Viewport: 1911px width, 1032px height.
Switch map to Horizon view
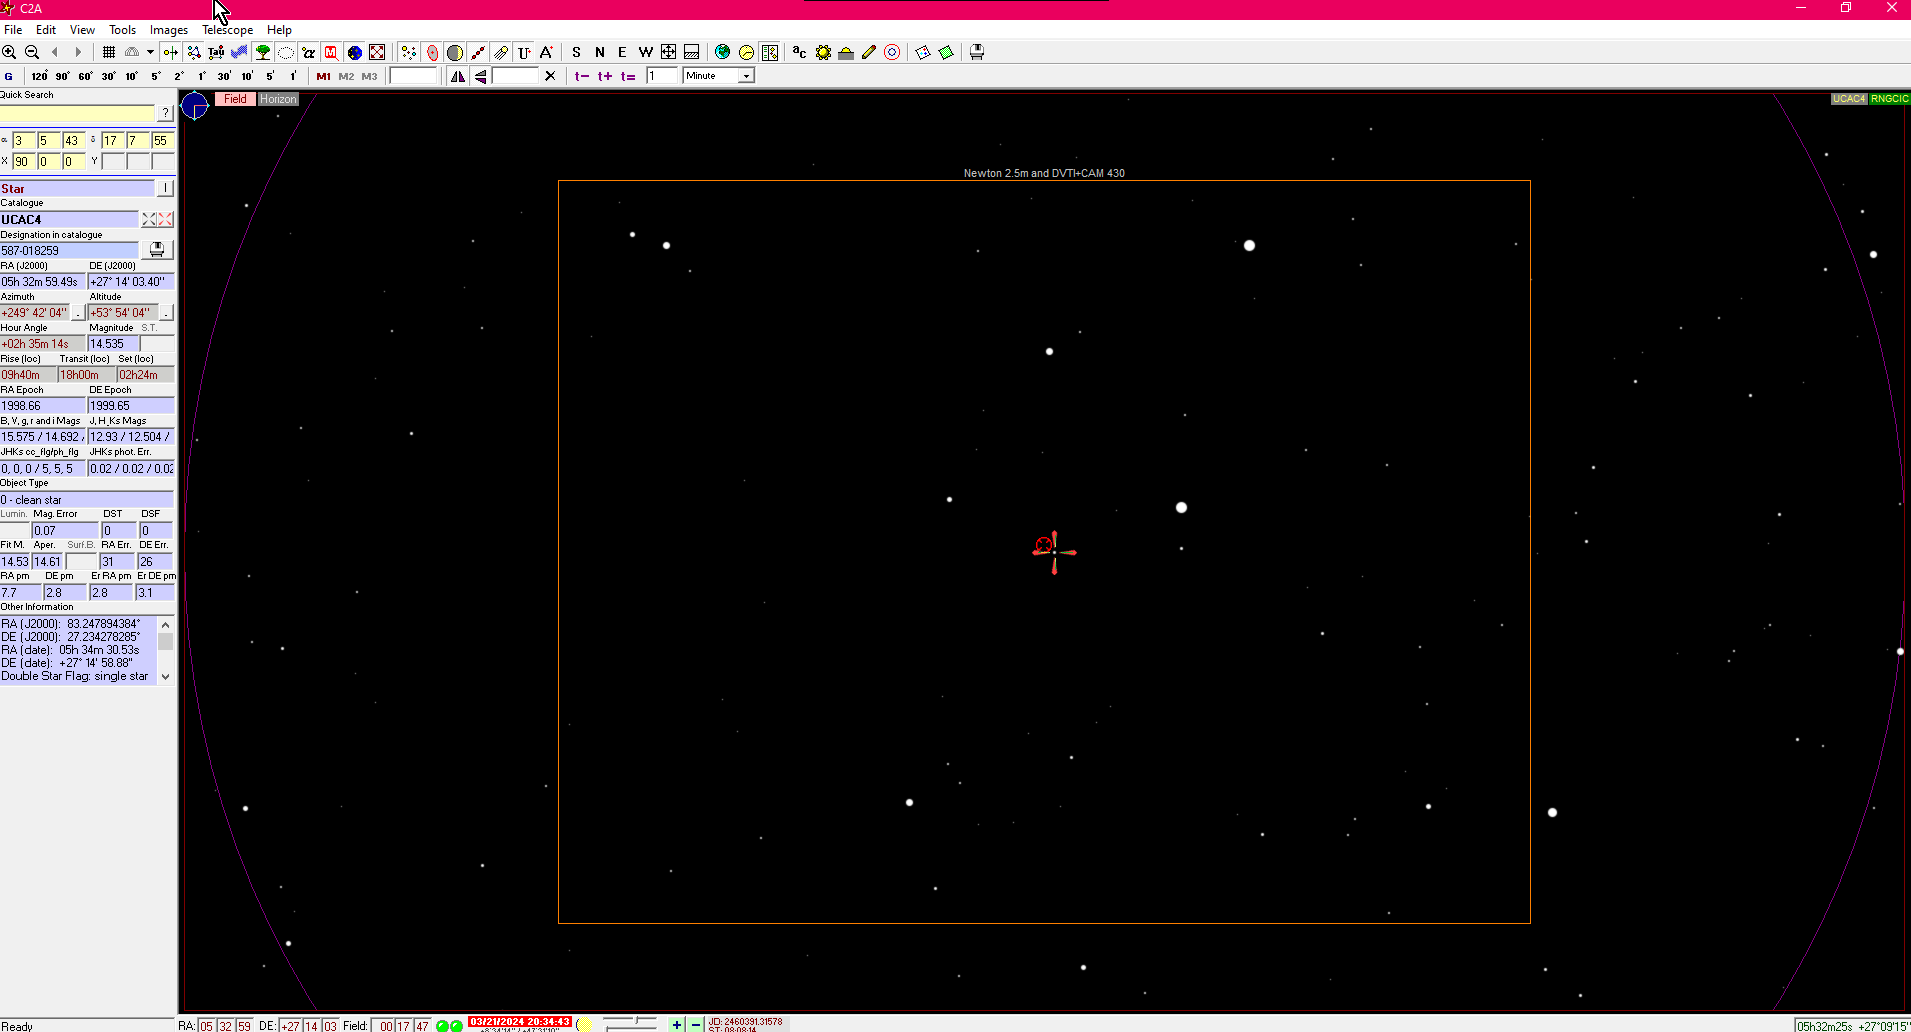click(278, 99)
